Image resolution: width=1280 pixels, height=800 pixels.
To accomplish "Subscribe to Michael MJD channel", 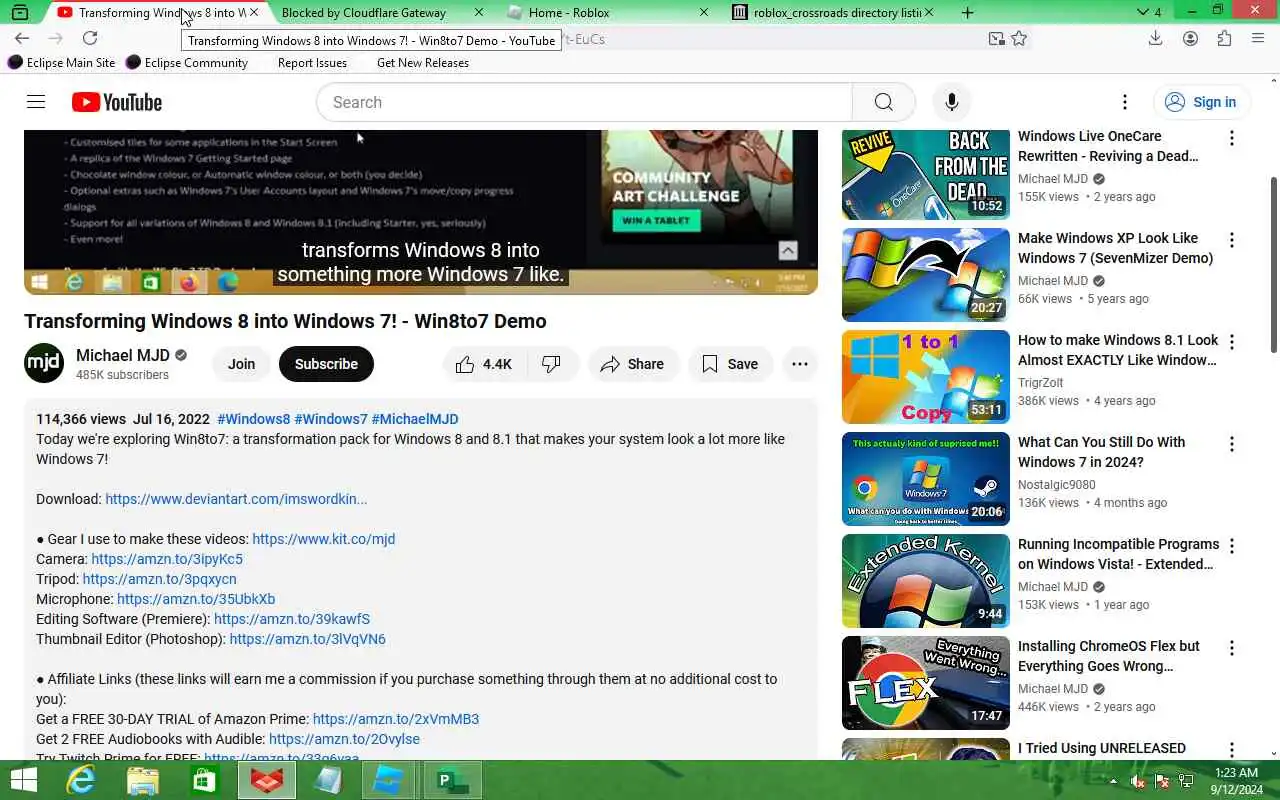I will [326, 364].
